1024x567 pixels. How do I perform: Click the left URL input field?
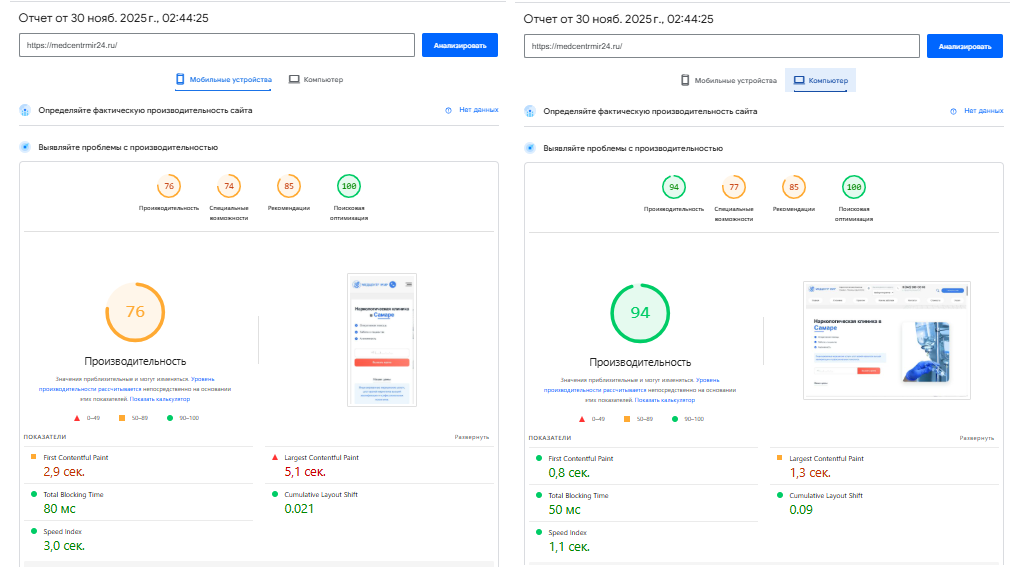pos(217,45)
